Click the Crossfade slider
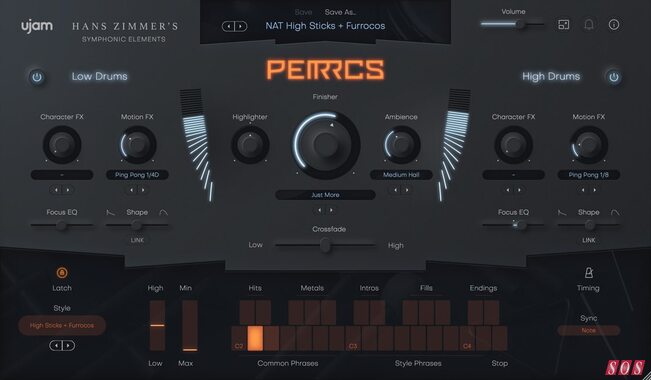 point(326,245)
